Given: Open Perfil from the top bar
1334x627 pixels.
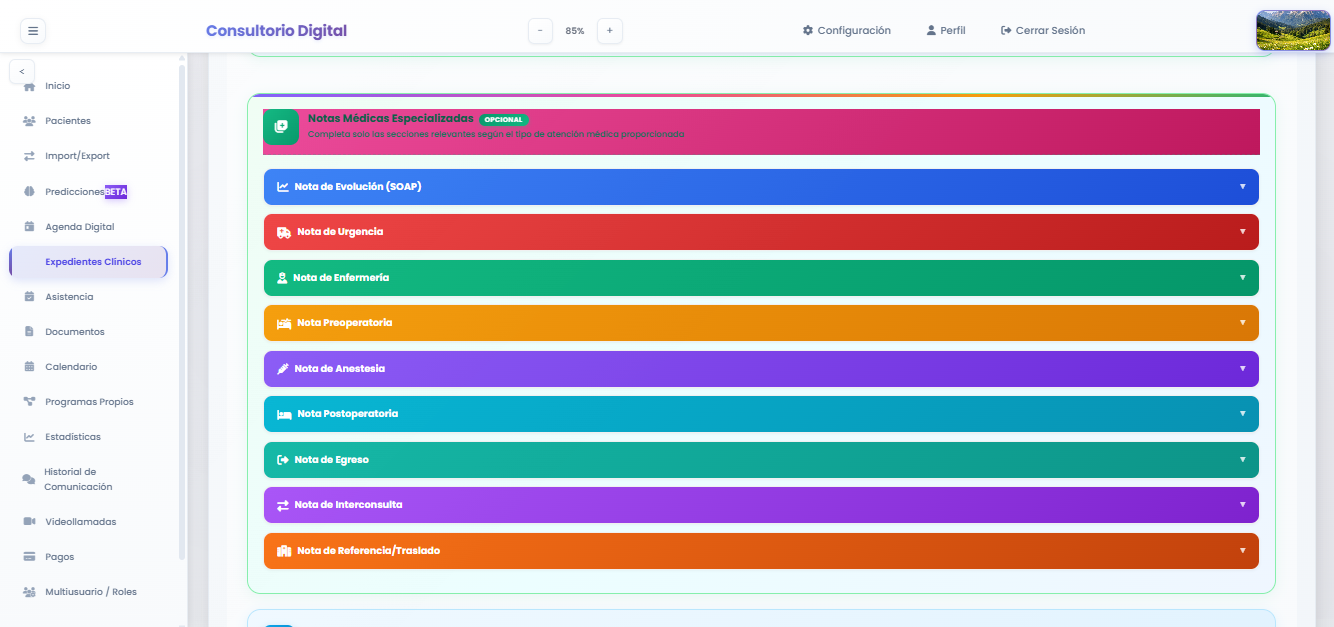Looking at the screenshot, I should pyautogui.click(x=946, y=31).
